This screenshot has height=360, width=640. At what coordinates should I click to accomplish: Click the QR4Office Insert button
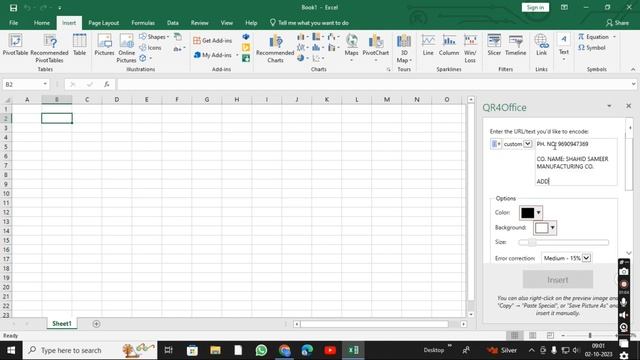558,280
